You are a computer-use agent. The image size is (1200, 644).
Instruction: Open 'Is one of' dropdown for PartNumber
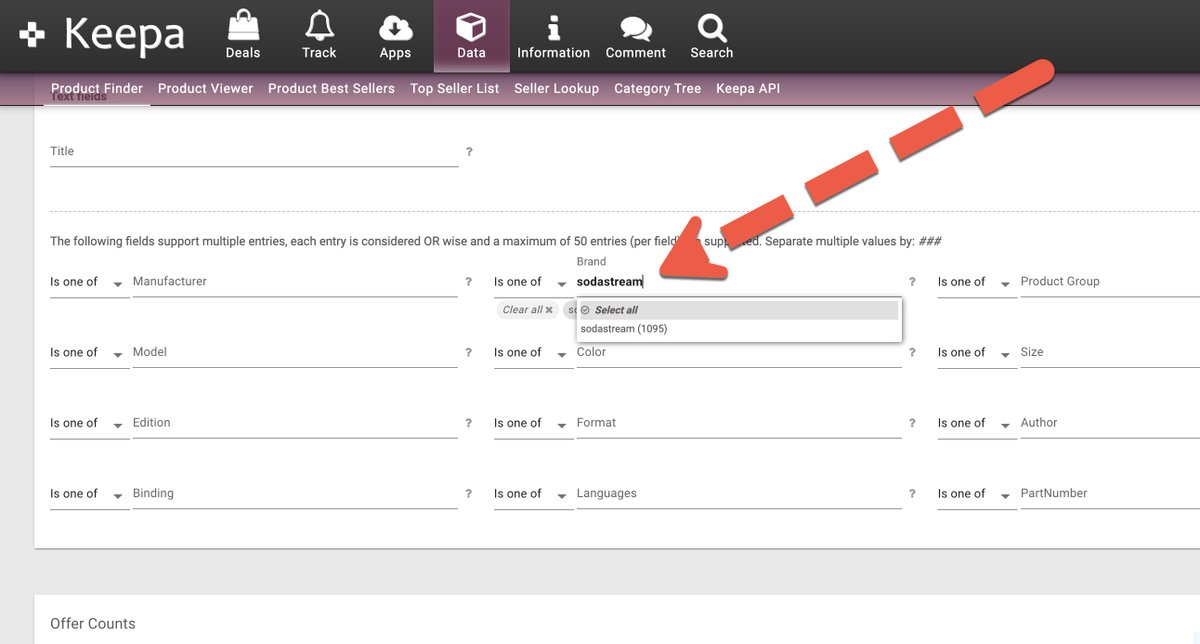(977, 495)
